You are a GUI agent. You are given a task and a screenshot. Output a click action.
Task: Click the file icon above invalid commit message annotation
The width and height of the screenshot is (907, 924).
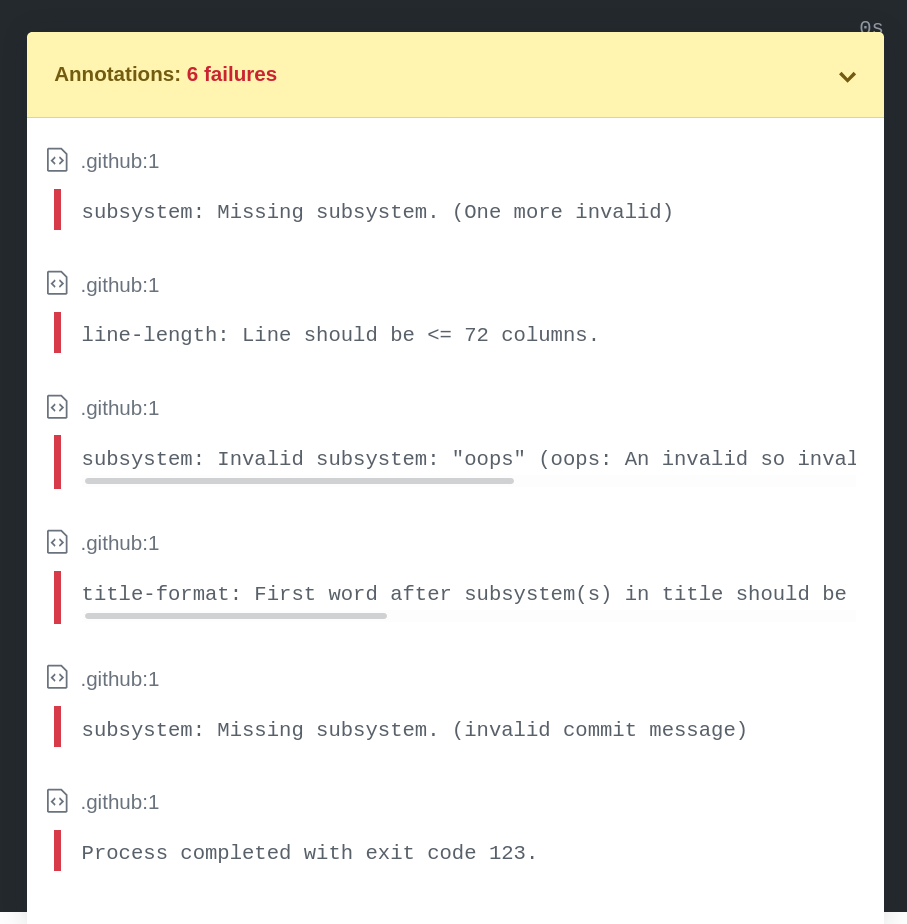57,678
